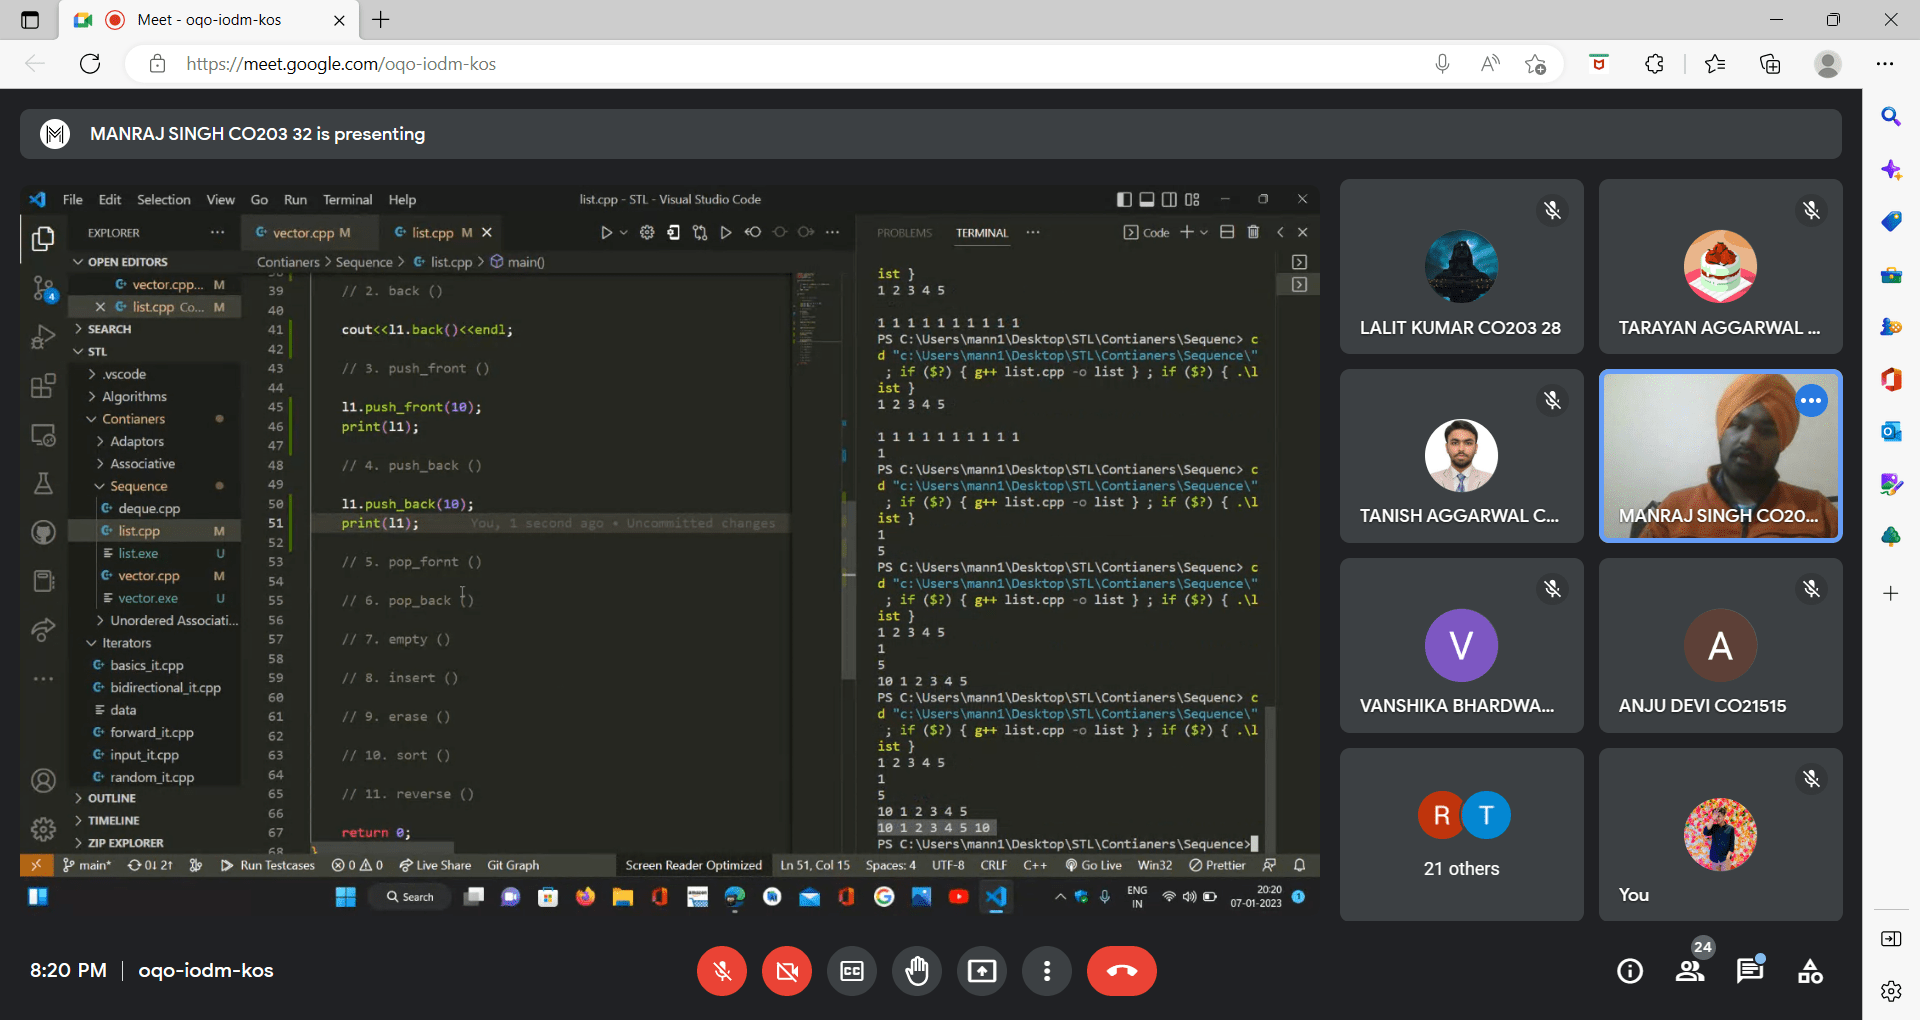
Task: Raise your hand in the meeting
Action: (917, 970)
